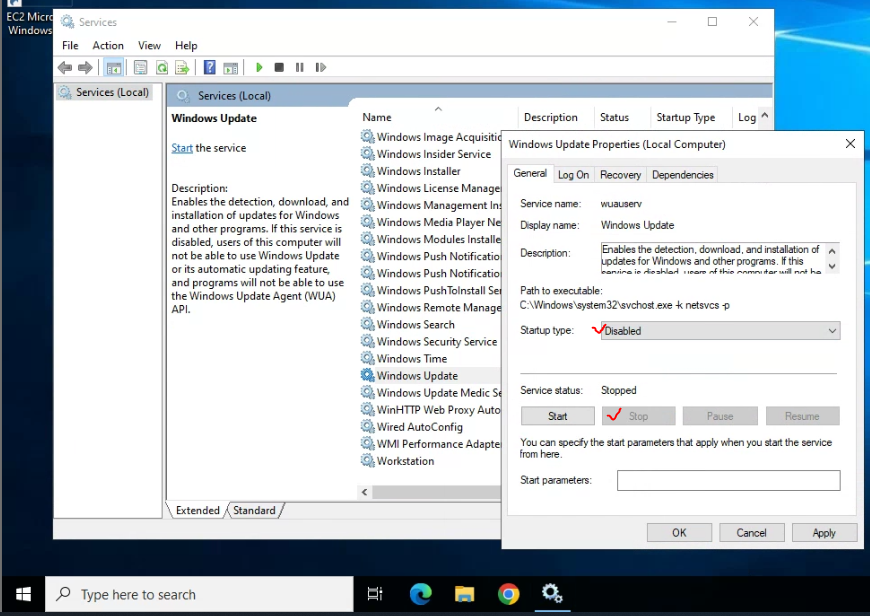Image resolution: width=870 pixels, height=616 pixels.
Task: Click the services list left scroll arrow
Action: point(365,492)
